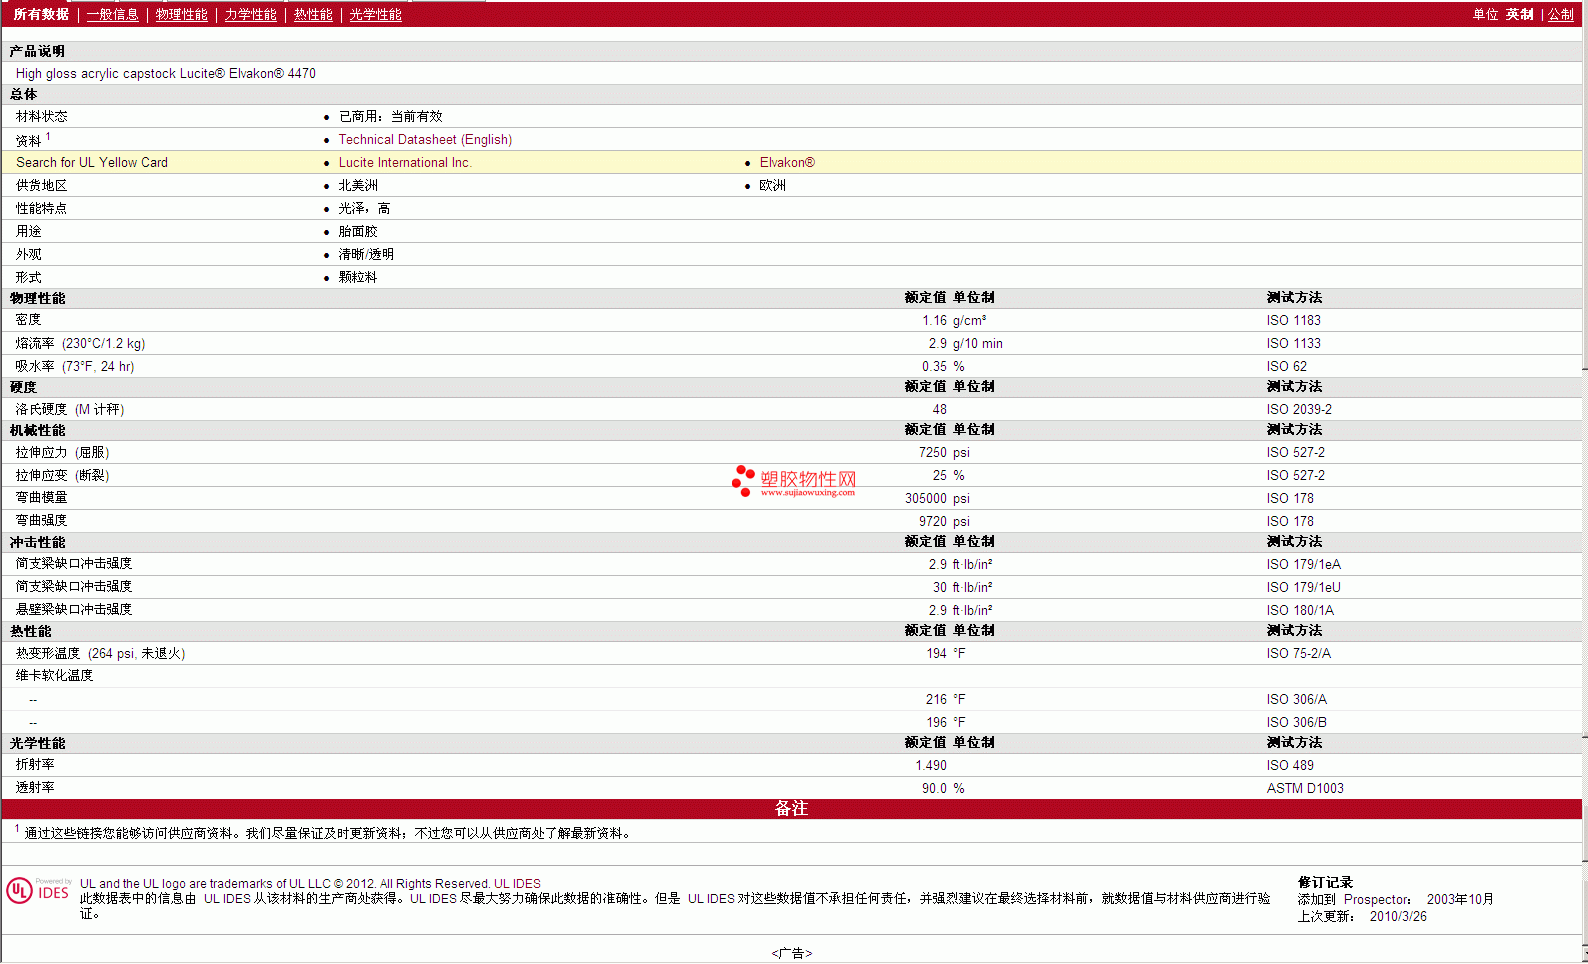The image size is (1588, 964).
Task: Open the Lucite International Inc. link
Action: [405, 163]
